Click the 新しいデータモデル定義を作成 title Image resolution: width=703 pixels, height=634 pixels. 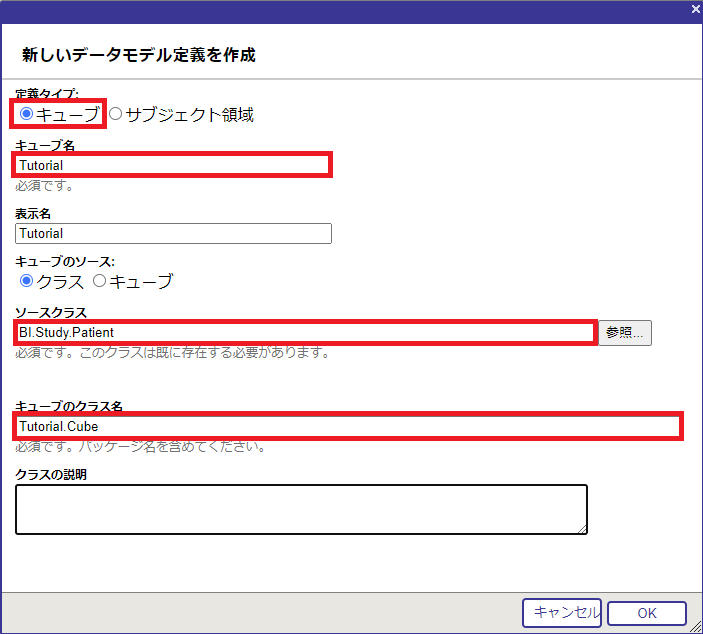[x=139, y=55]
